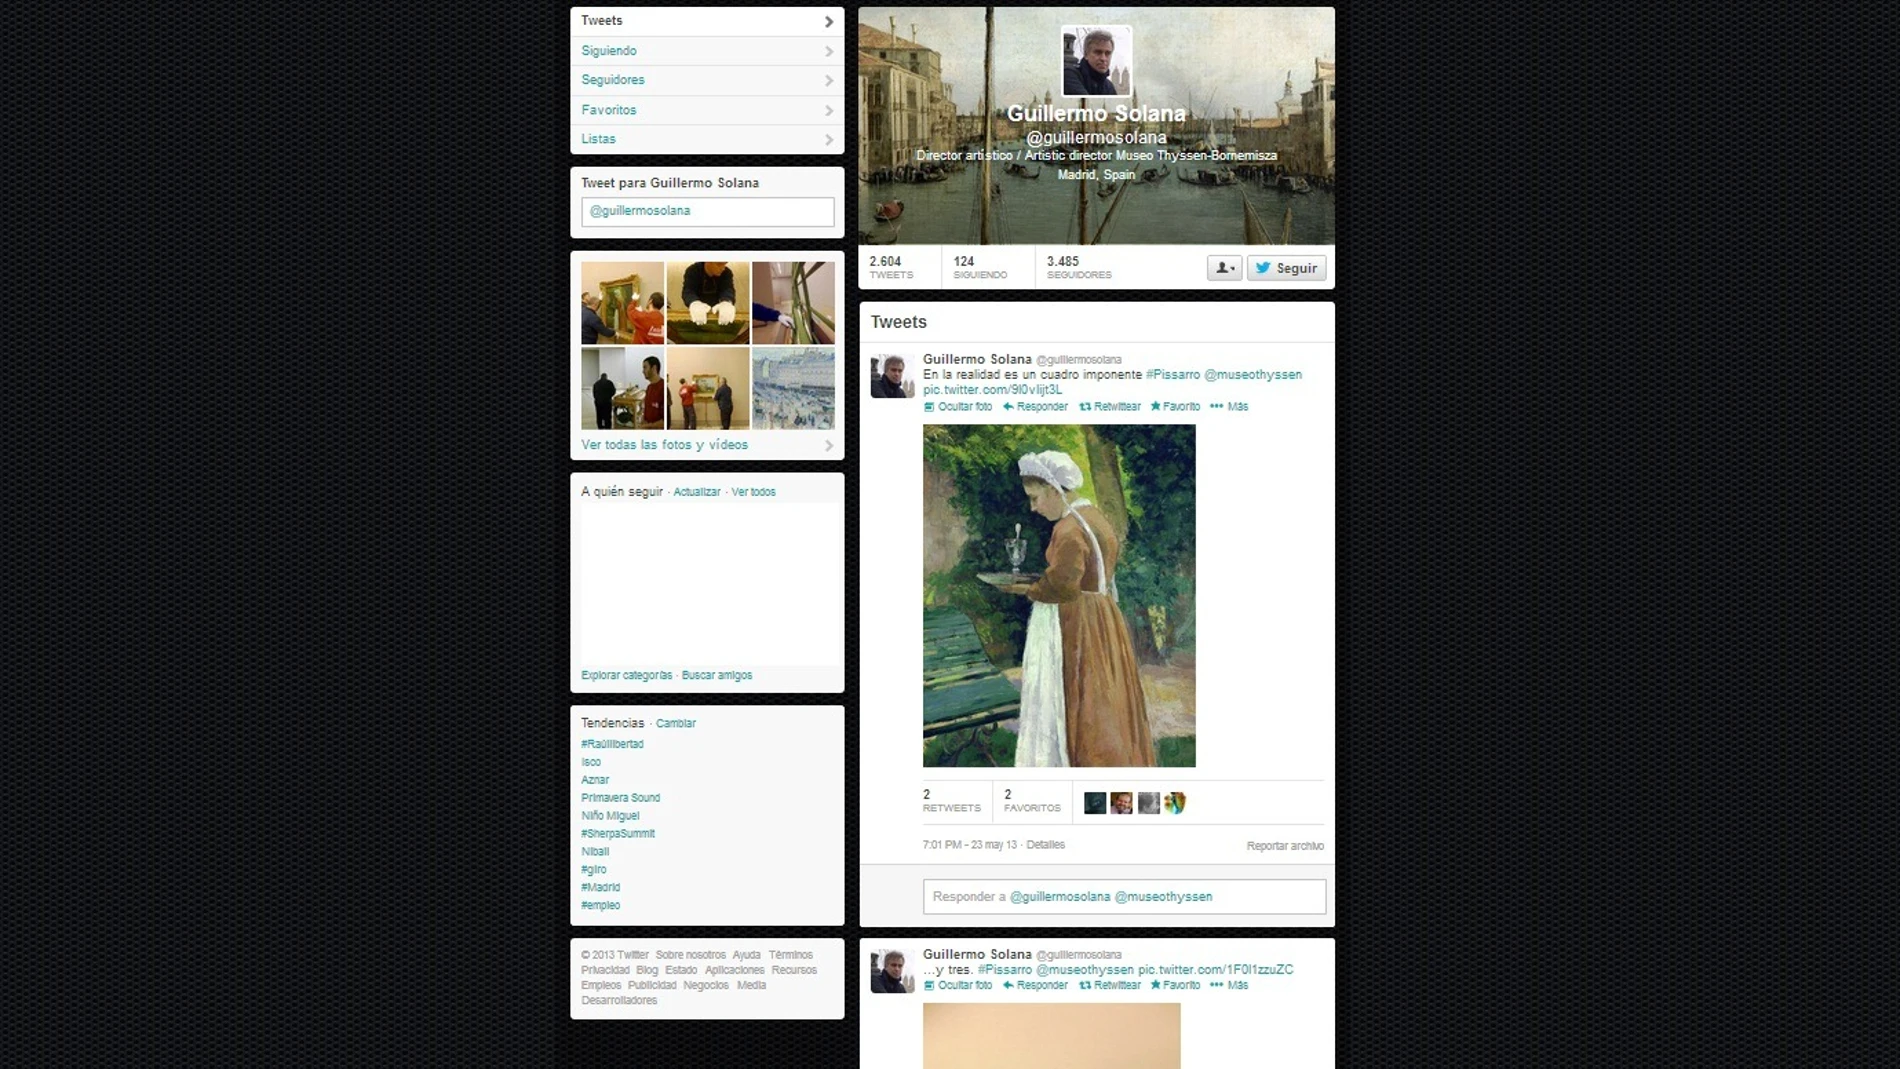1900x1069 pixels.
Task: Click Guillermo Solana's profile avatar in header
Action: (x=1096, y=61)
